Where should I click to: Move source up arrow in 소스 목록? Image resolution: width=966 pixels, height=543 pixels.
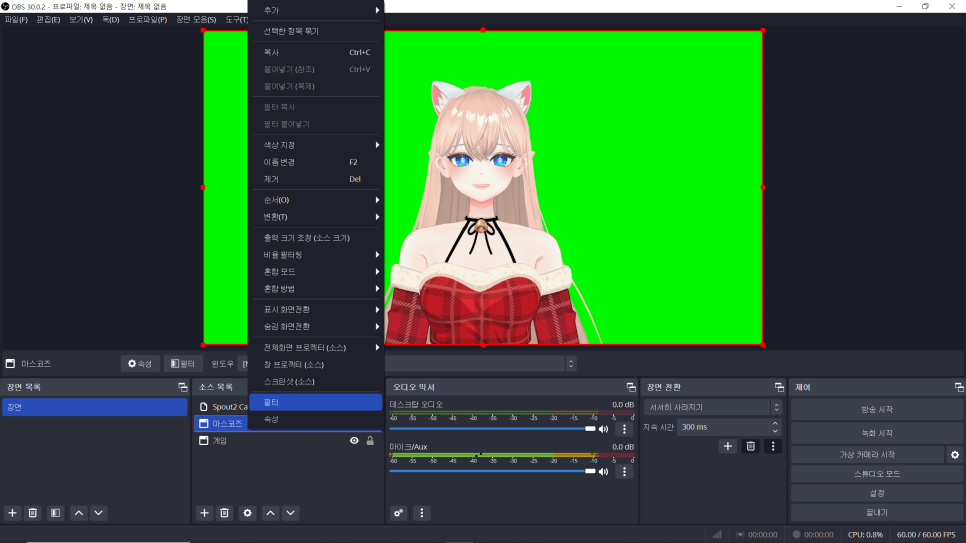270,513
